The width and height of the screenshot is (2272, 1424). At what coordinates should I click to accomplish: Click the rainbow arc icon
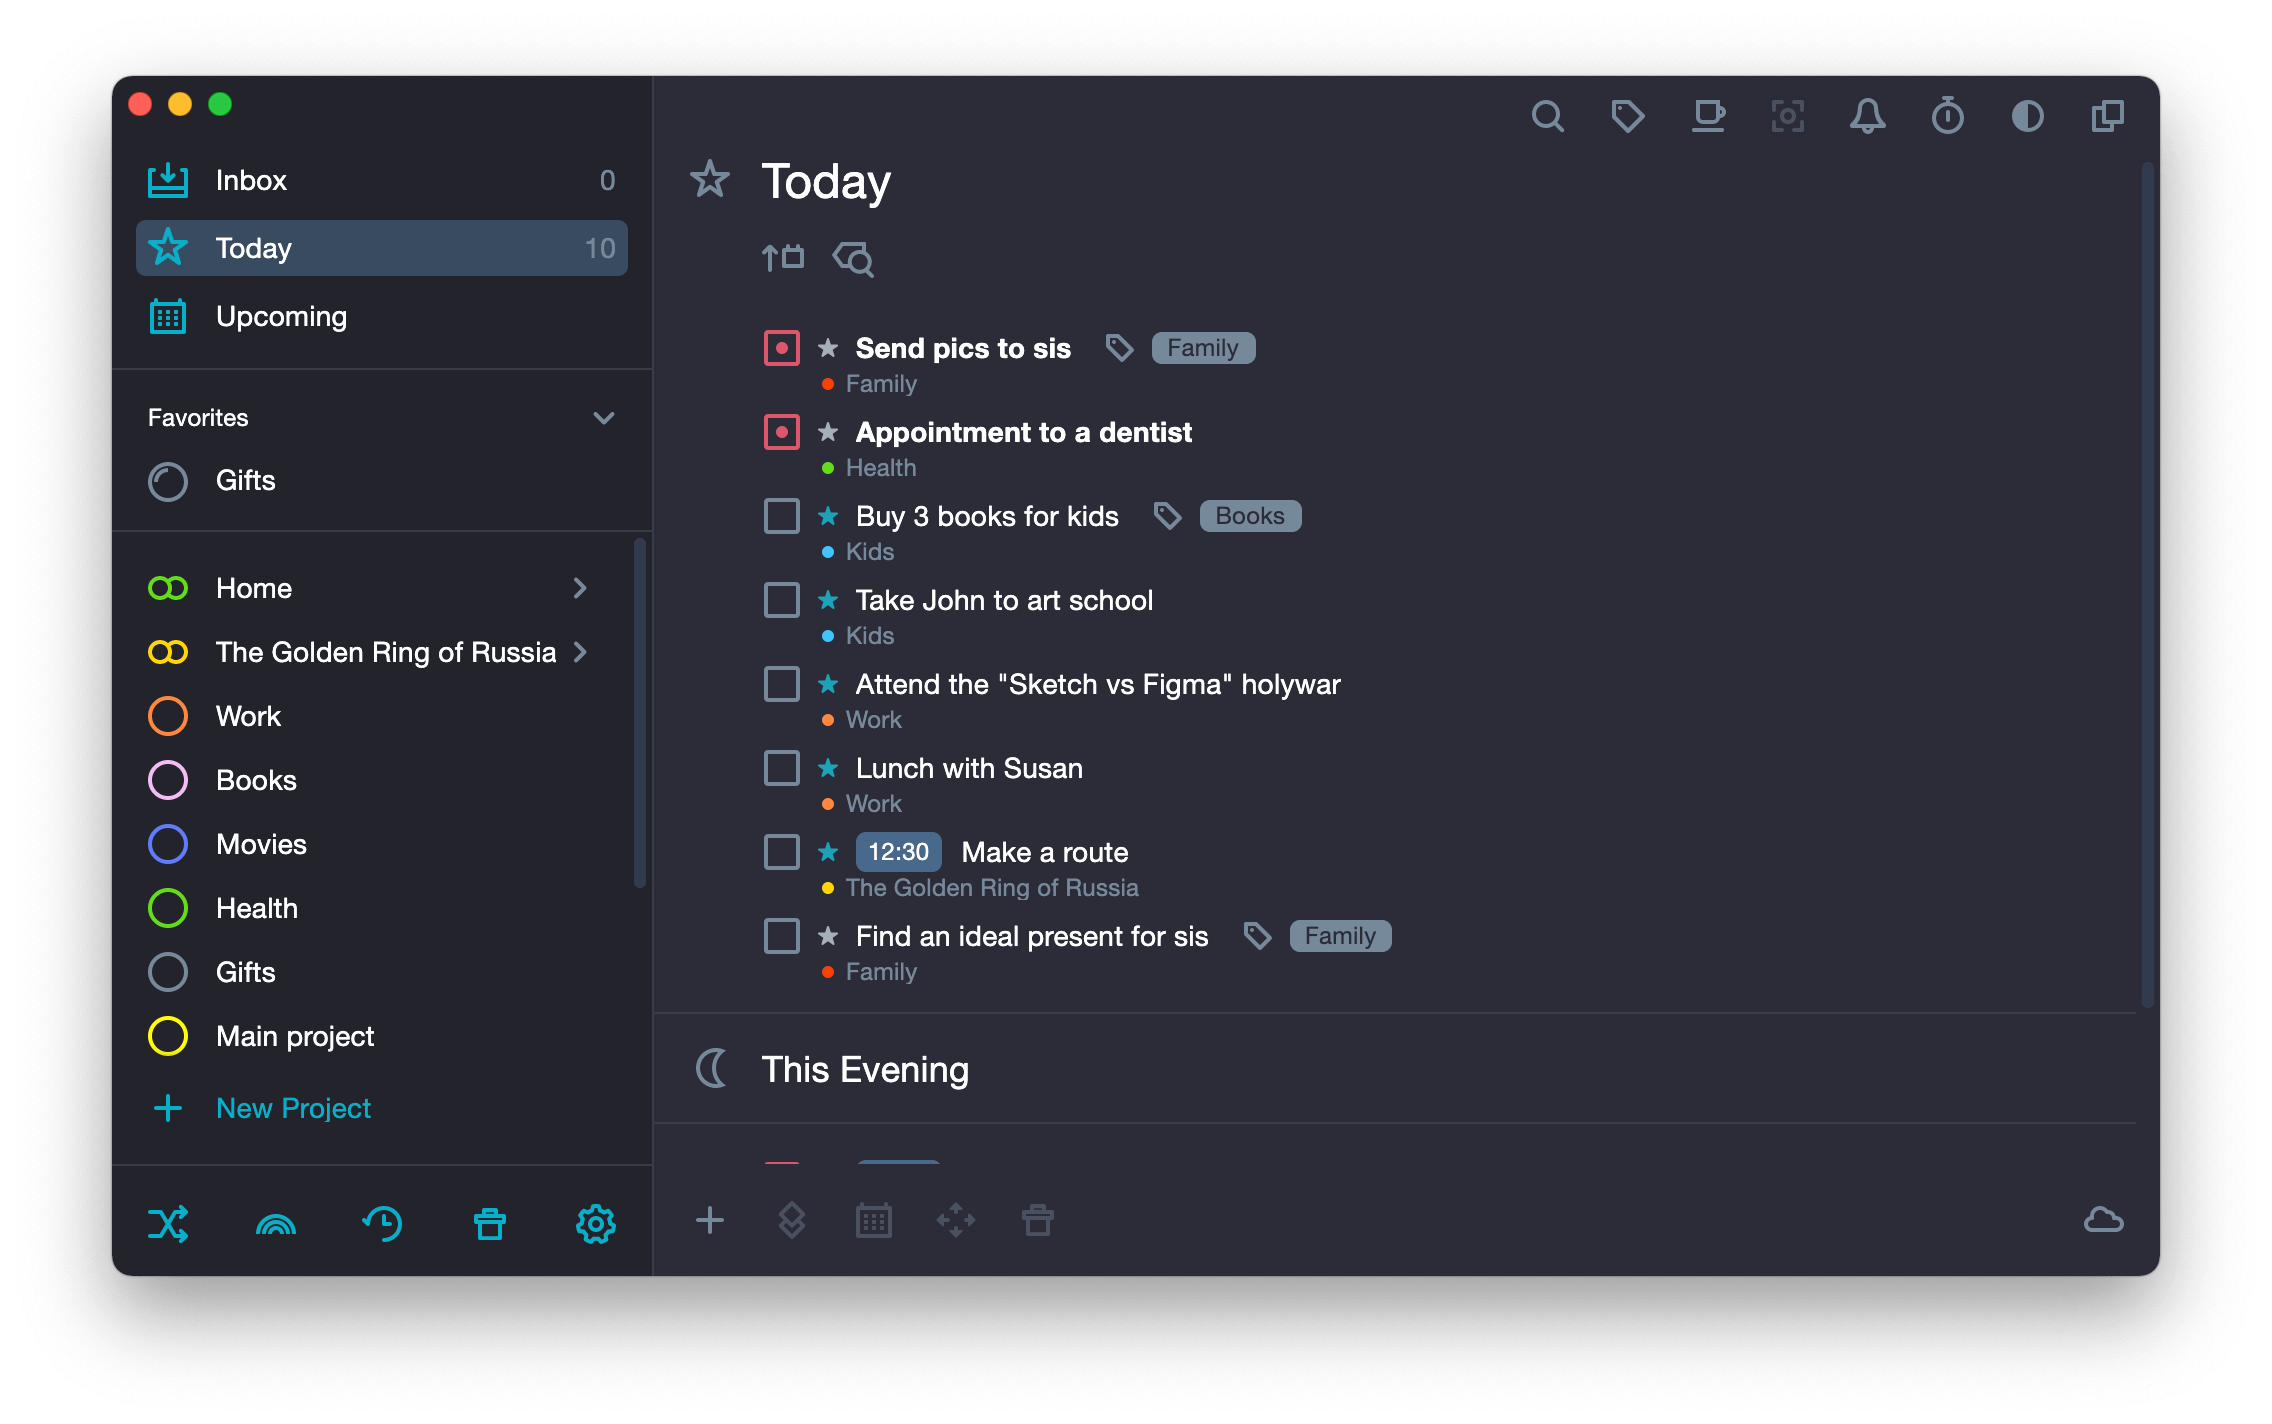(276, 1224)
